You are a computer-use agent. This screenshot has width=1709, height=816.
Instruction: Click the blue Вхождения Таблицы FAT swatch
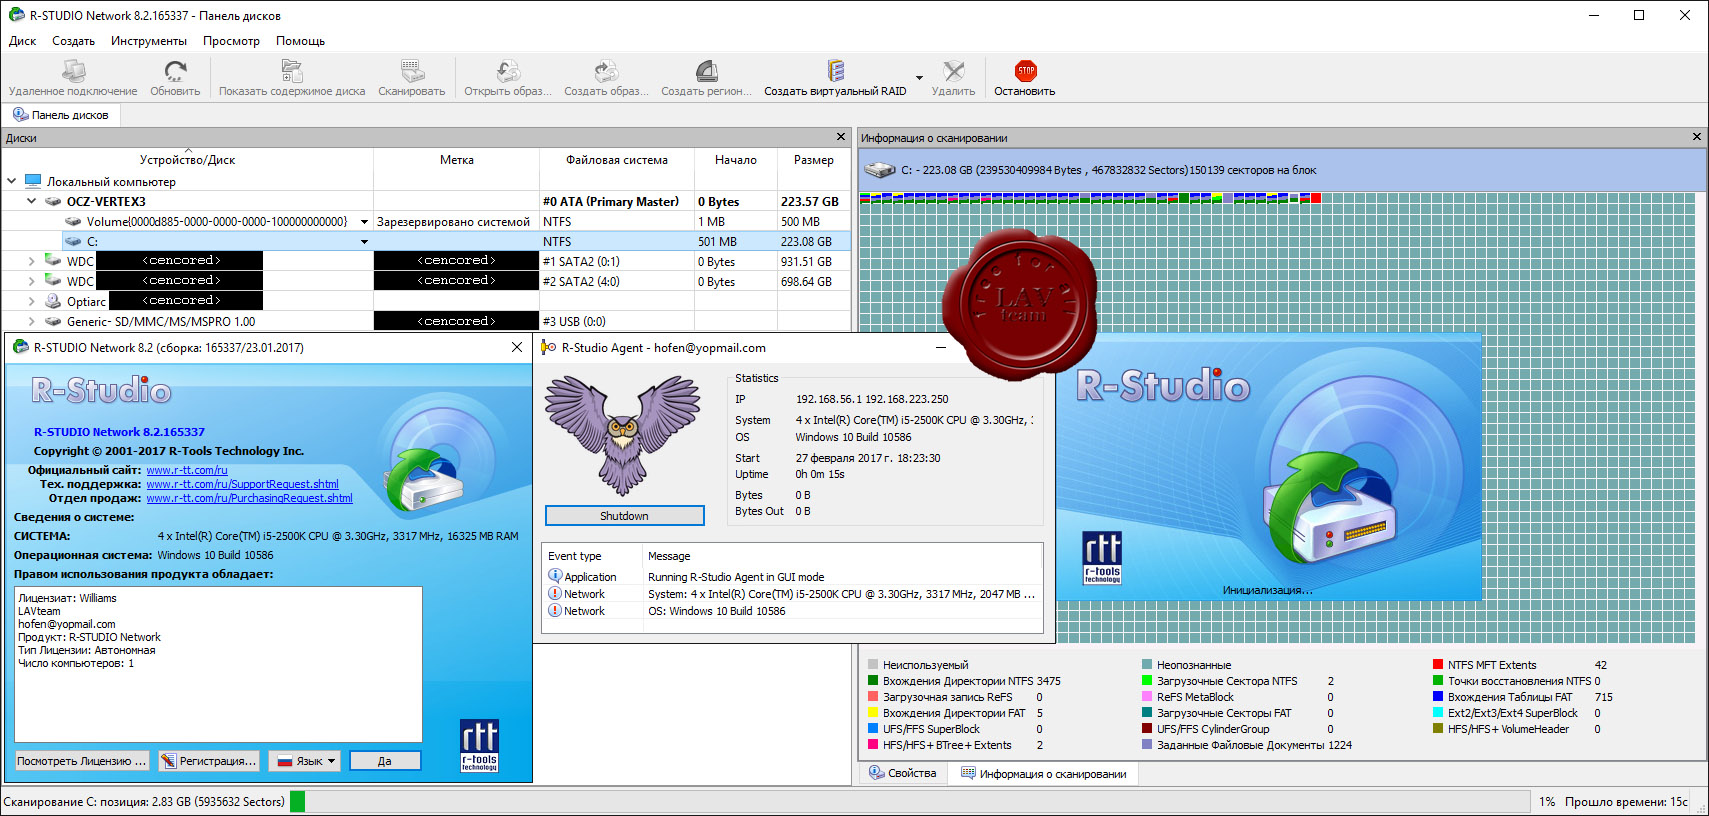tap(1438, 697)
